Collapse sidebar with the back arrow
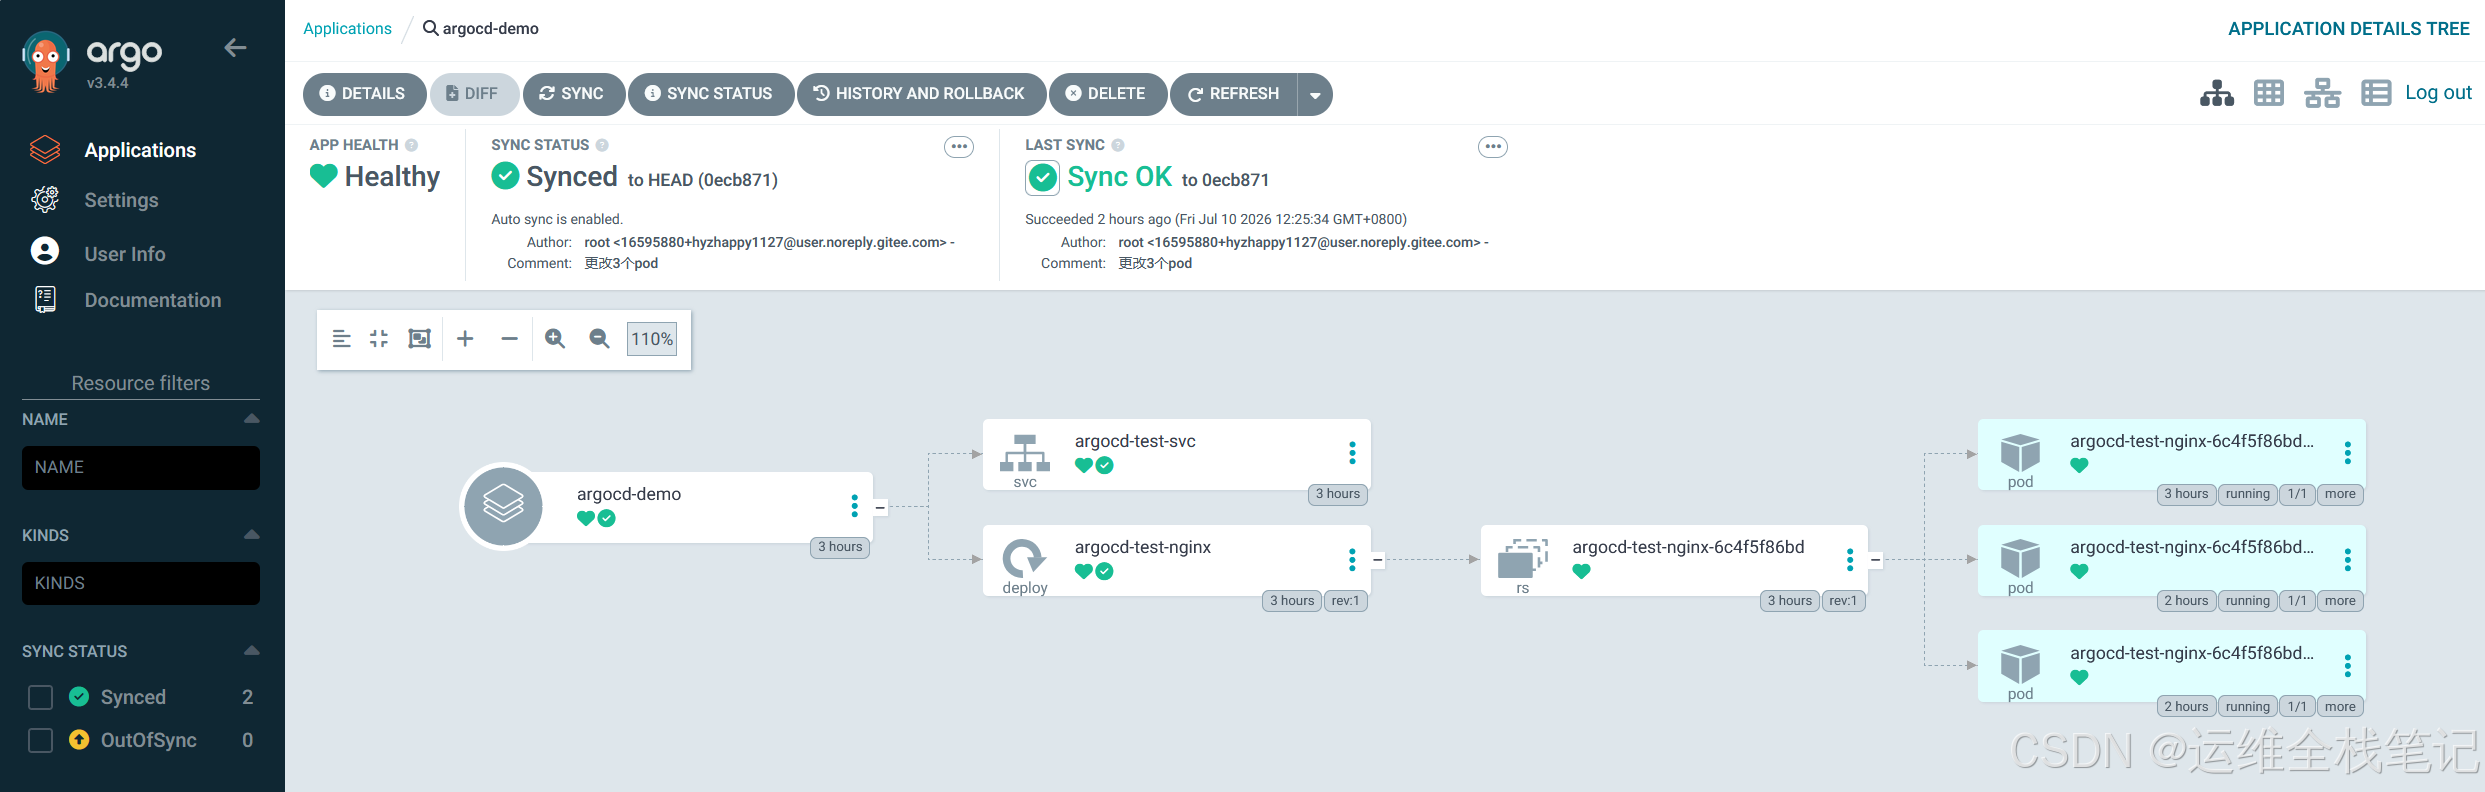 235,48
